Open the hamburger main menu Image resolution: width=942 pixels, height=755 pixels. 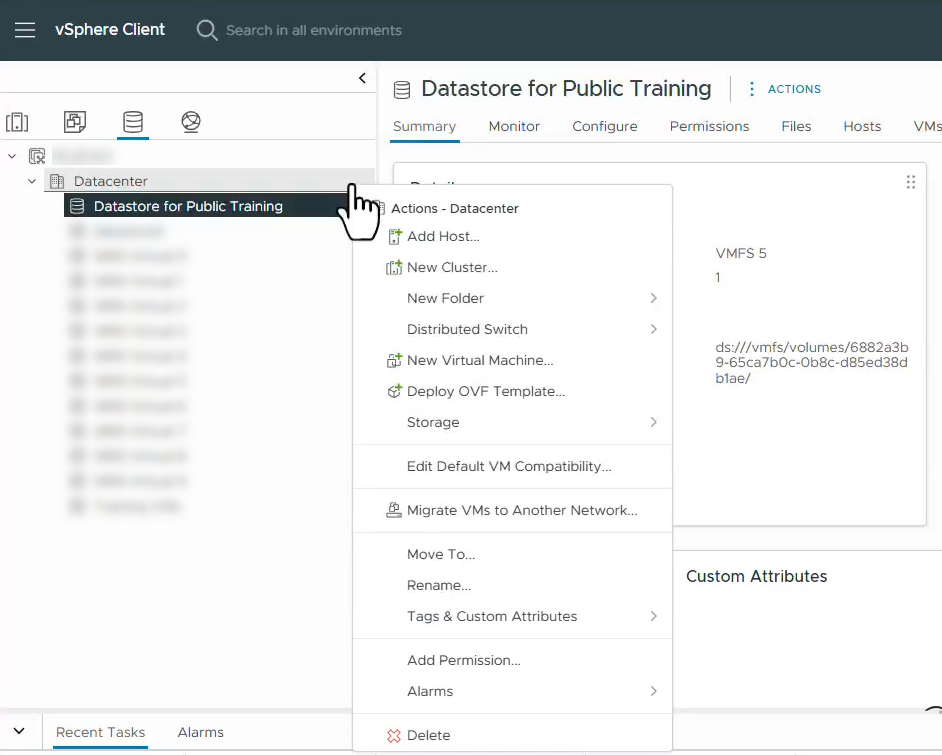[25, 30]
